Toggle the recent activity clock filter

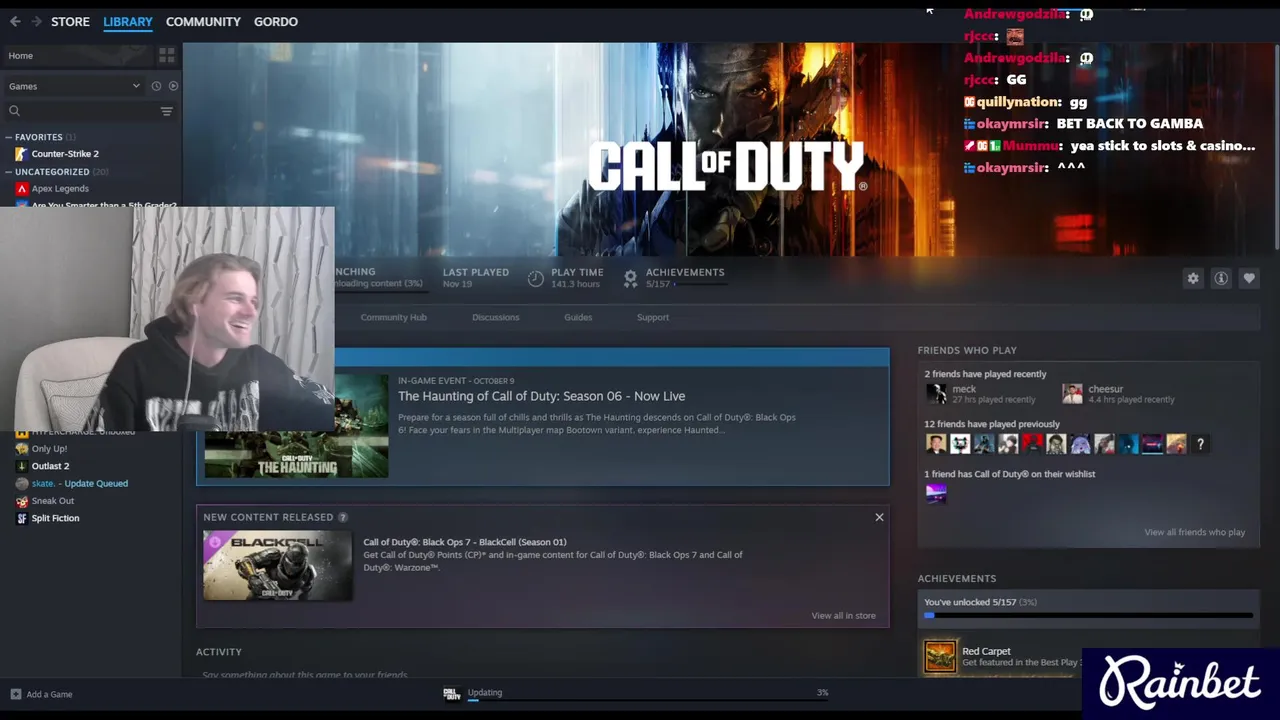click(x=156, y=86)
